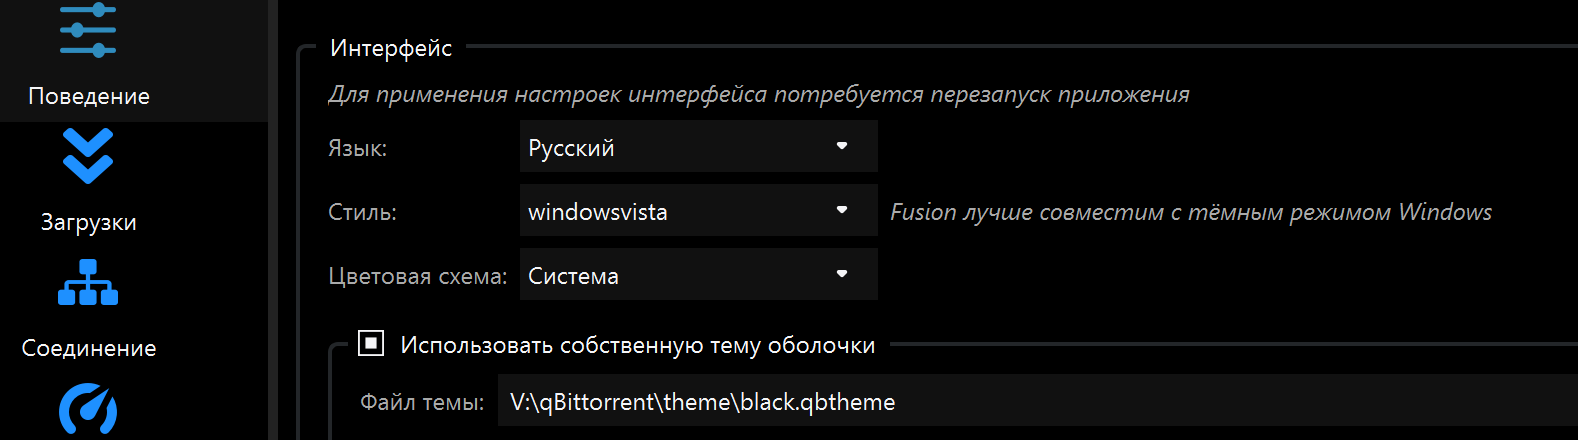Click the Connection network icon
Image resolution: width=1578 pixels, height=440 pixels.
88,283
